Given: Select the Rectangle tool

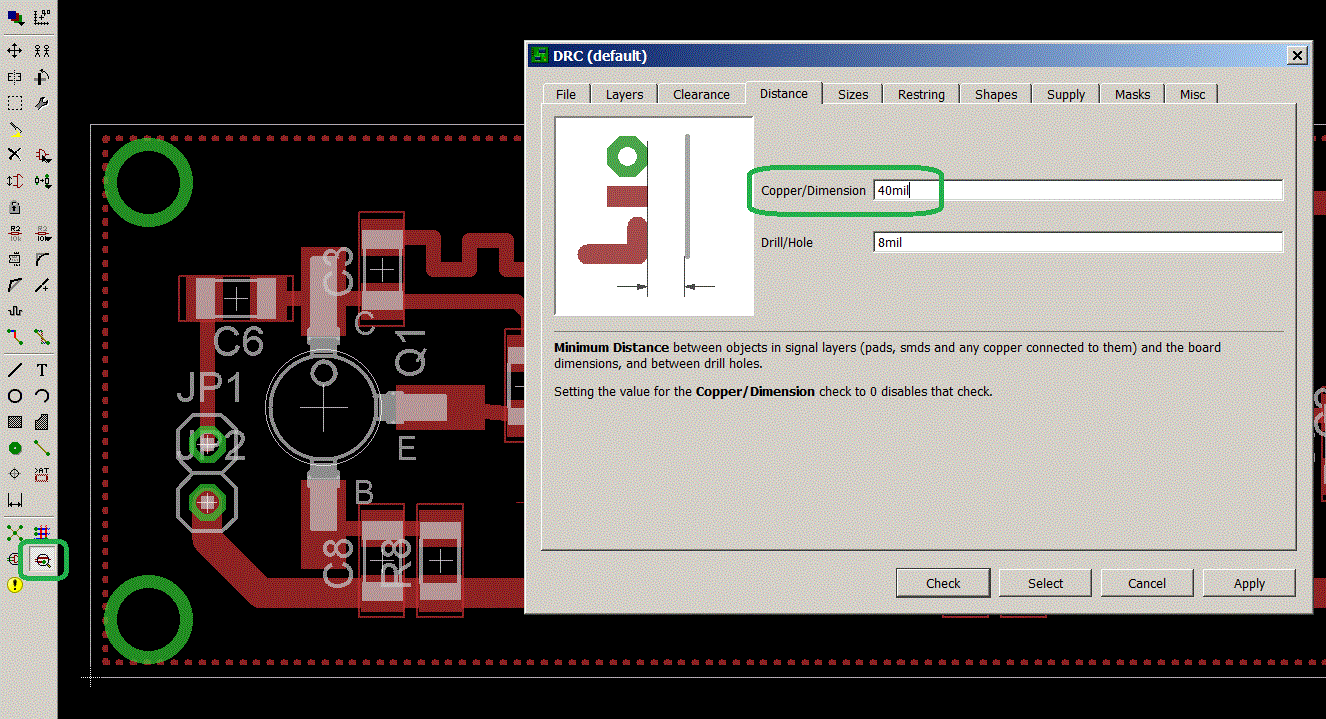Looking at the screenshot, I should coord(15,422).
